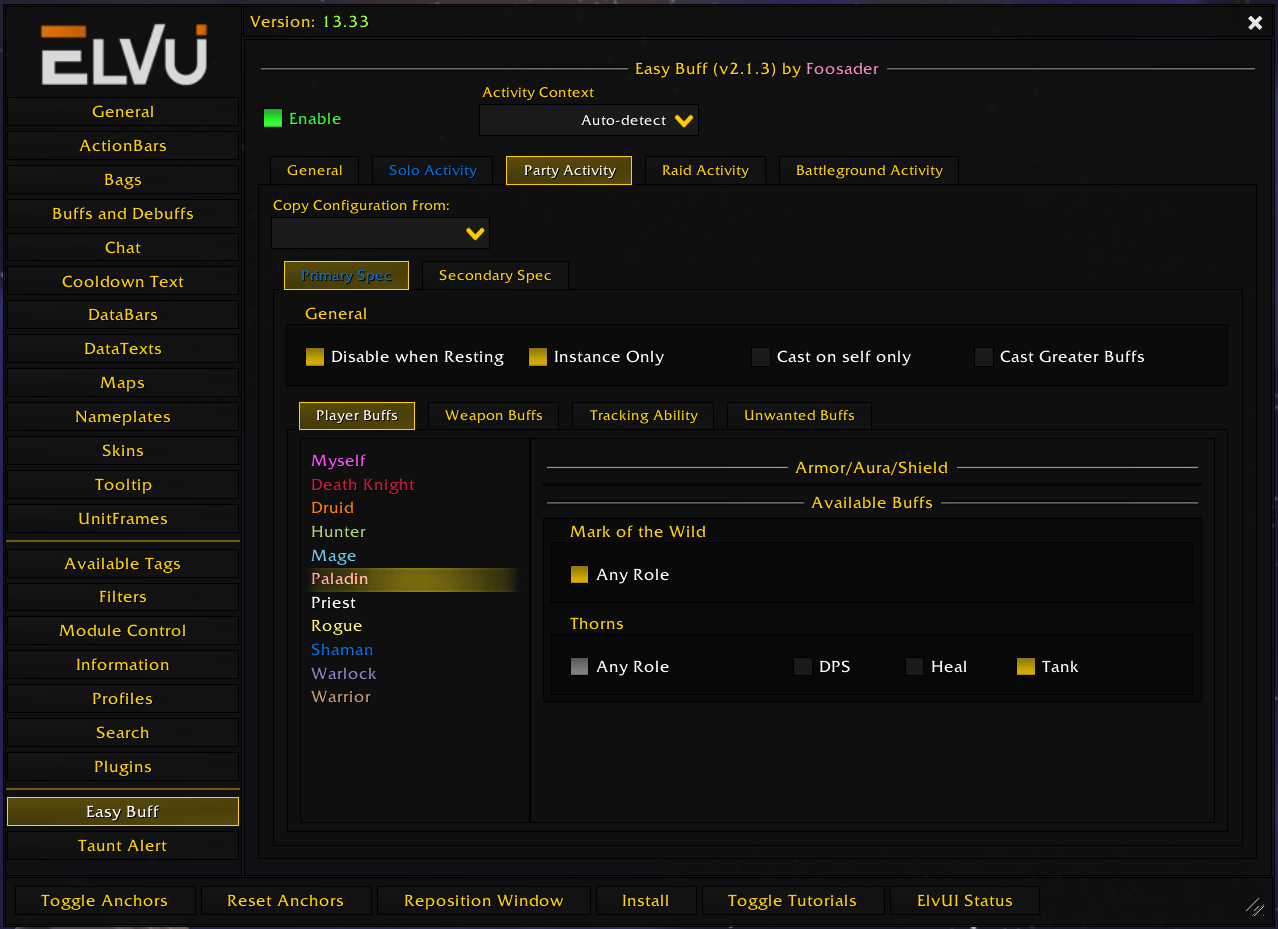The image size is (1278, 929).
Task: Toggle Thorns Any Role checkbox
Action: click(579, 667)
